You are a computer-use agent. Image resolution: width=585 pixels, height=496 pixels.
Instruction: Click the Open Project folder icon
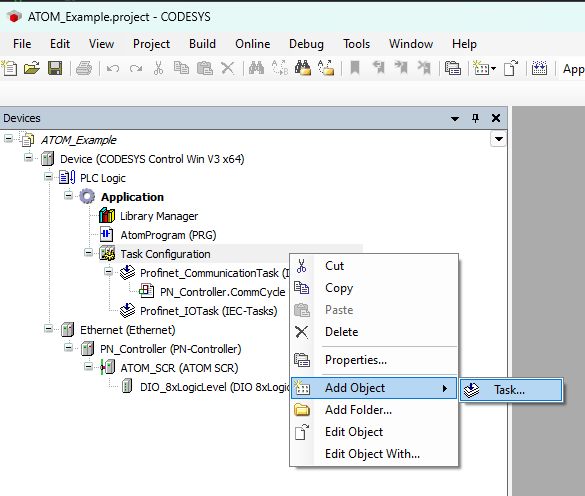(32, 69)
